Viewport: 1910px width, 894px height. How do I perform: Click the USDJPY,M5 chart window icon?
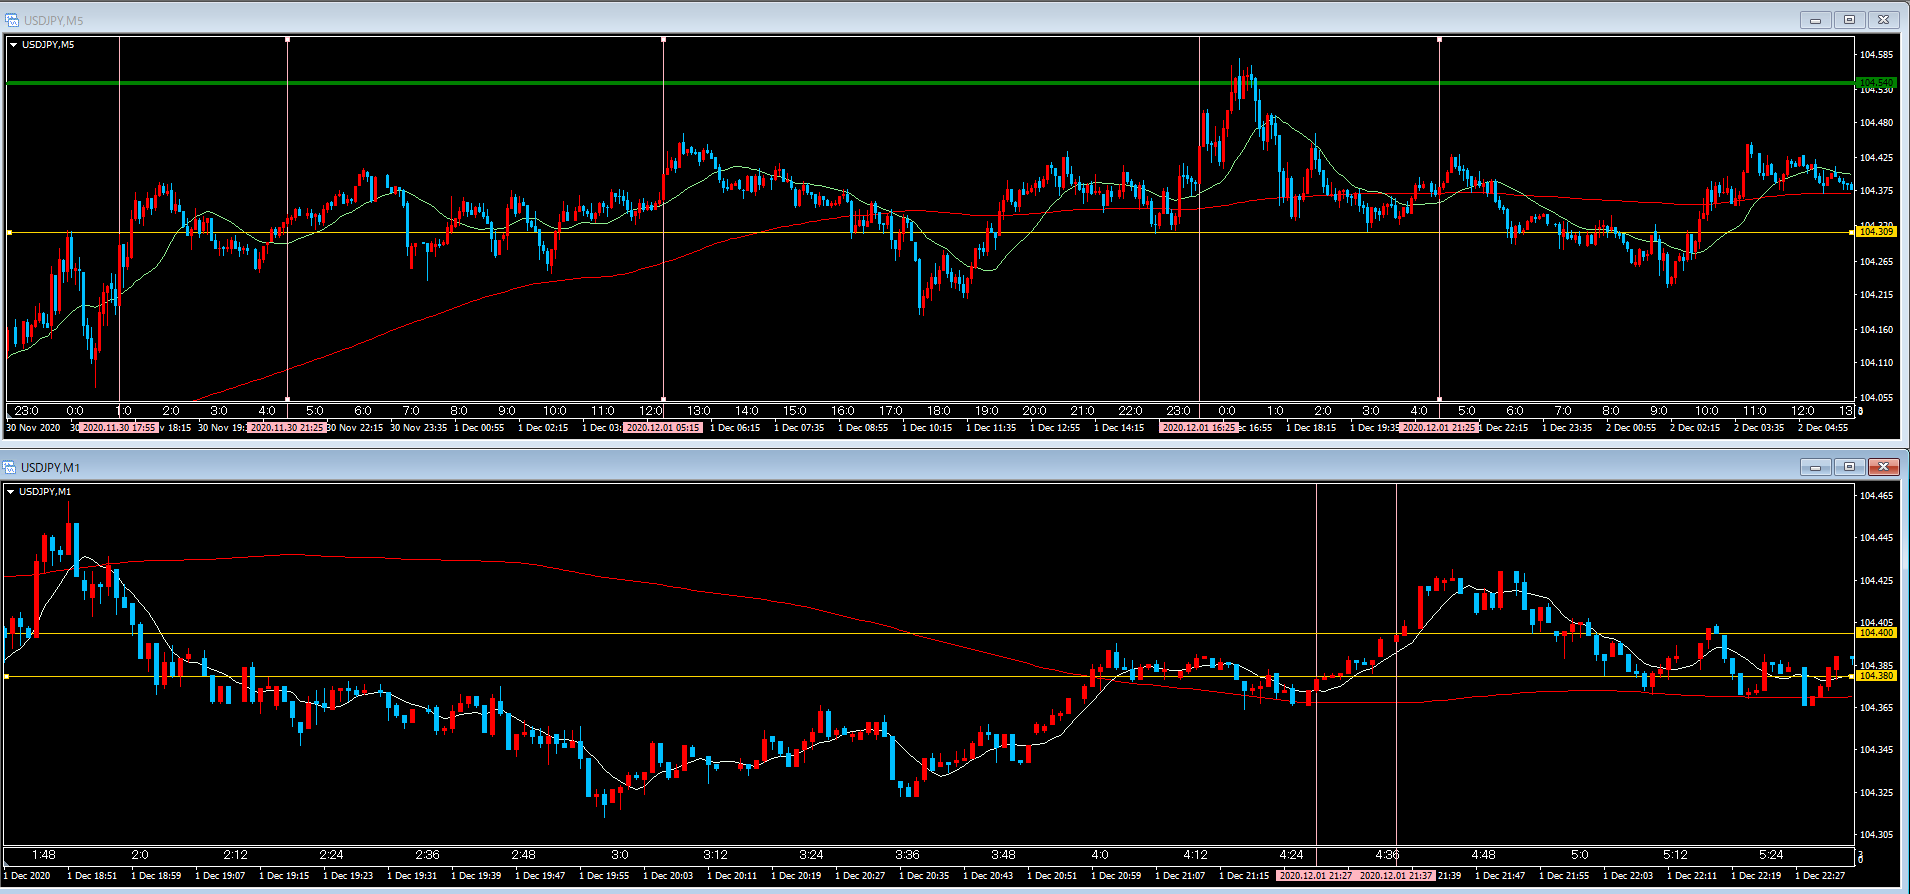pyautogui.click(x=12, y=20)
